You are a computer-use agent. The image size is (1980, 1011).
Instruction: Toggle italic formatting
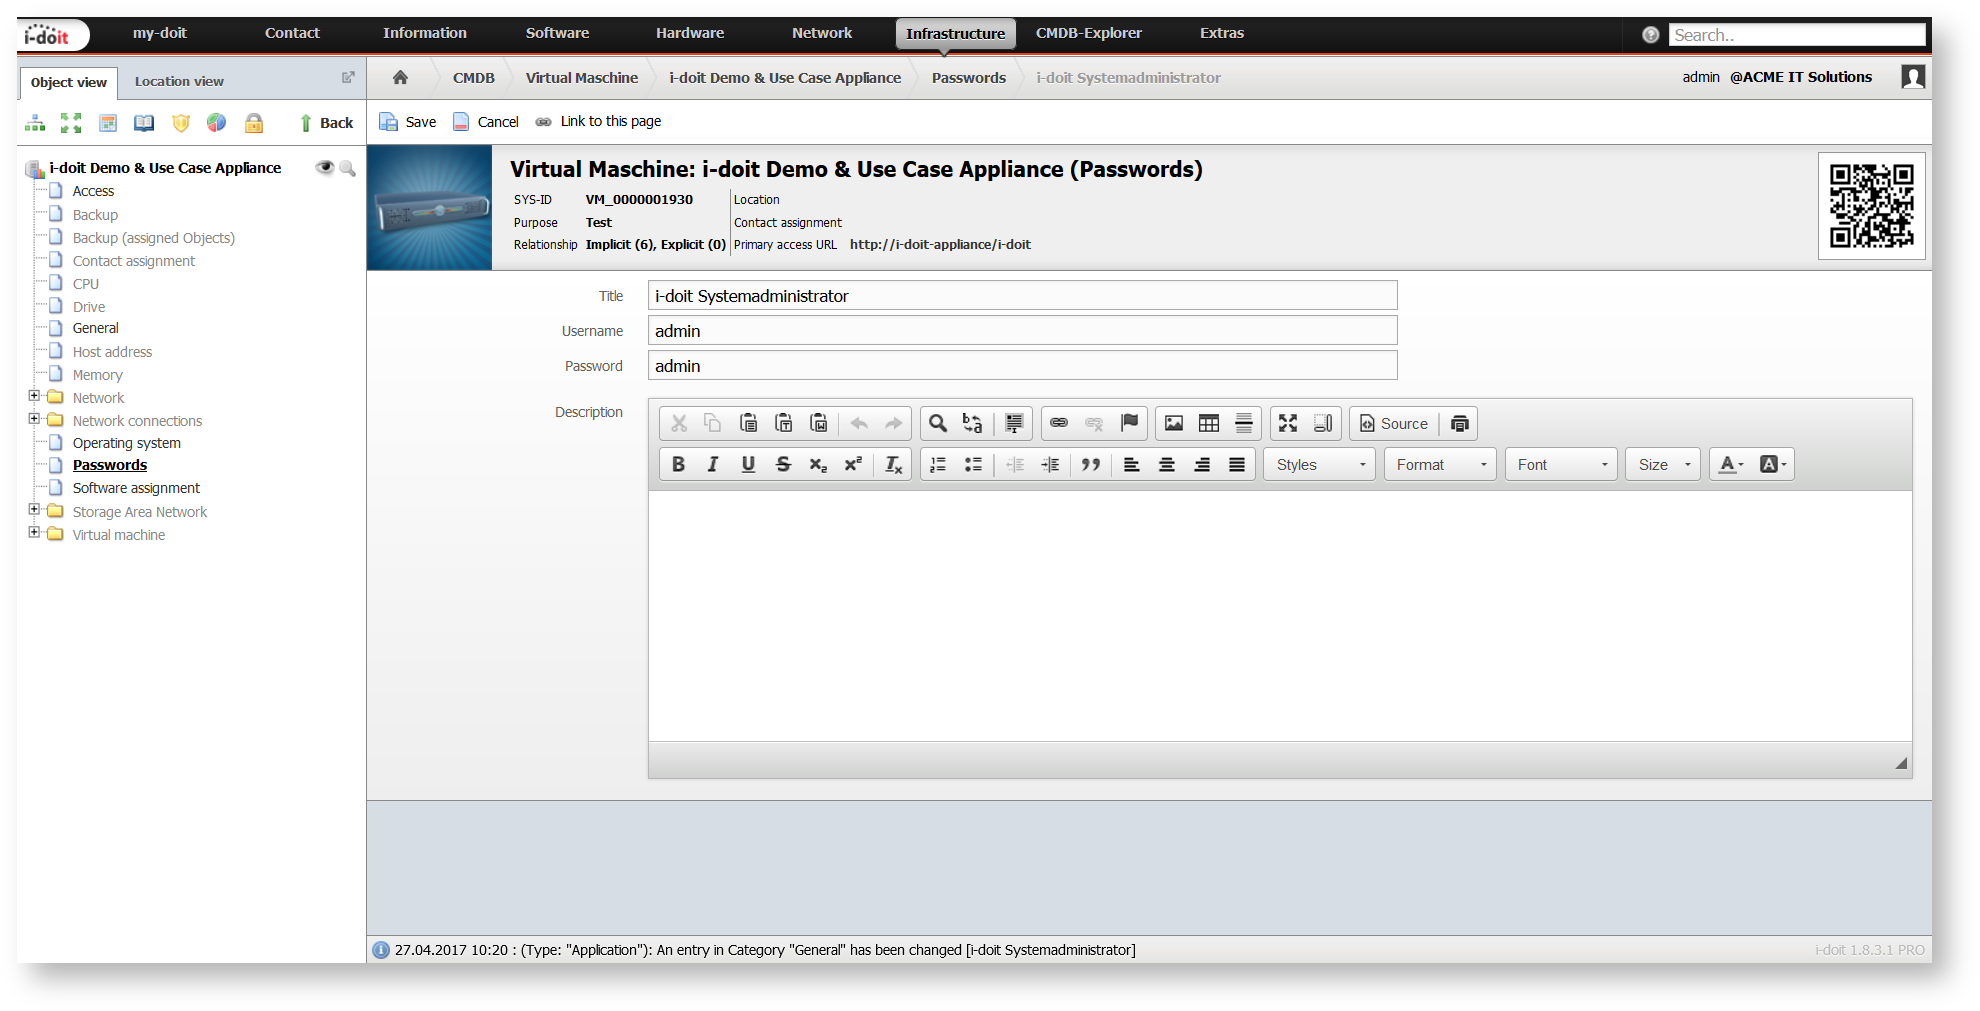(713, 465)
